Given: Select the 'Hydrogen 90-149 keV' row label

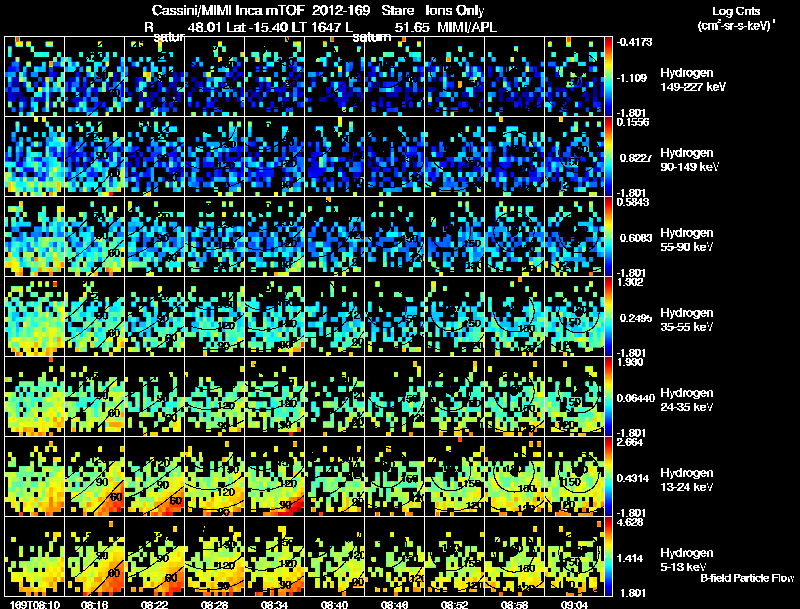Looking at the screenshot, I should [689, 160].
